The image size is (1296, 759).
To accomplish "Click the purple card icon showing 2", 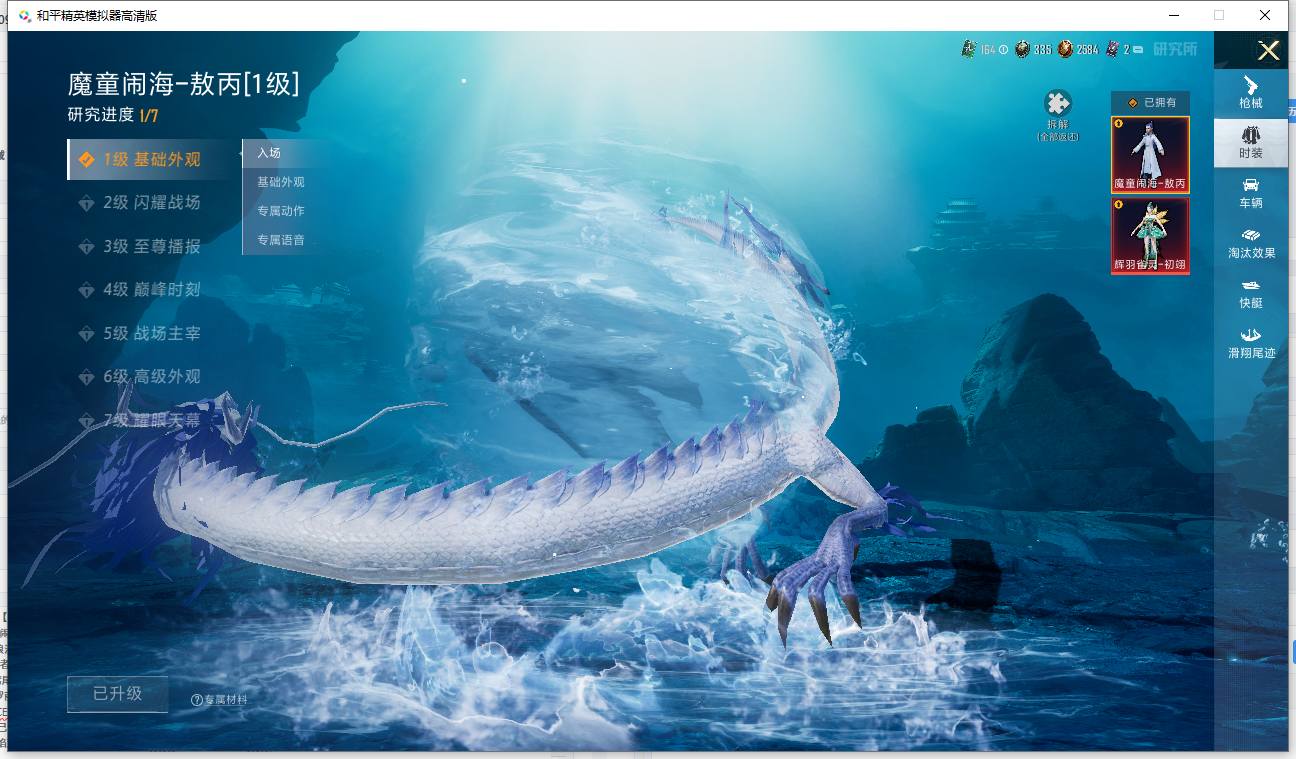I will 1112,49.
